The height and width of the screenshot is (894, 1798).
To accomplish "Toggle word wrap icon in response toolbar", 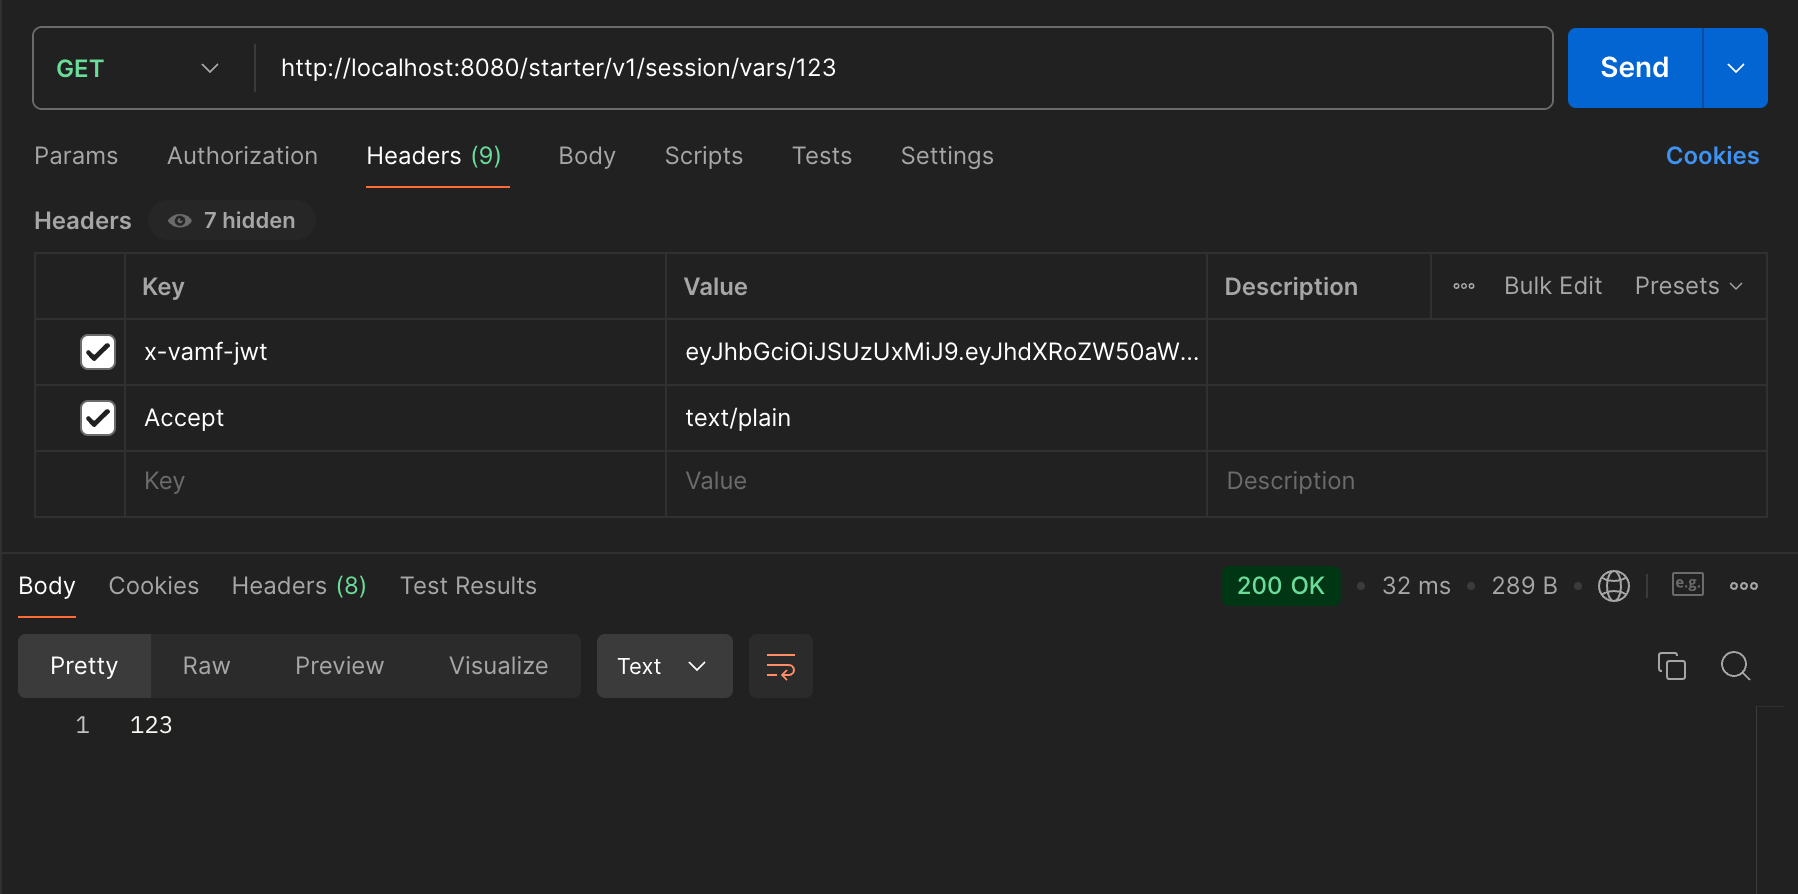I will click(x=780, y=666).
